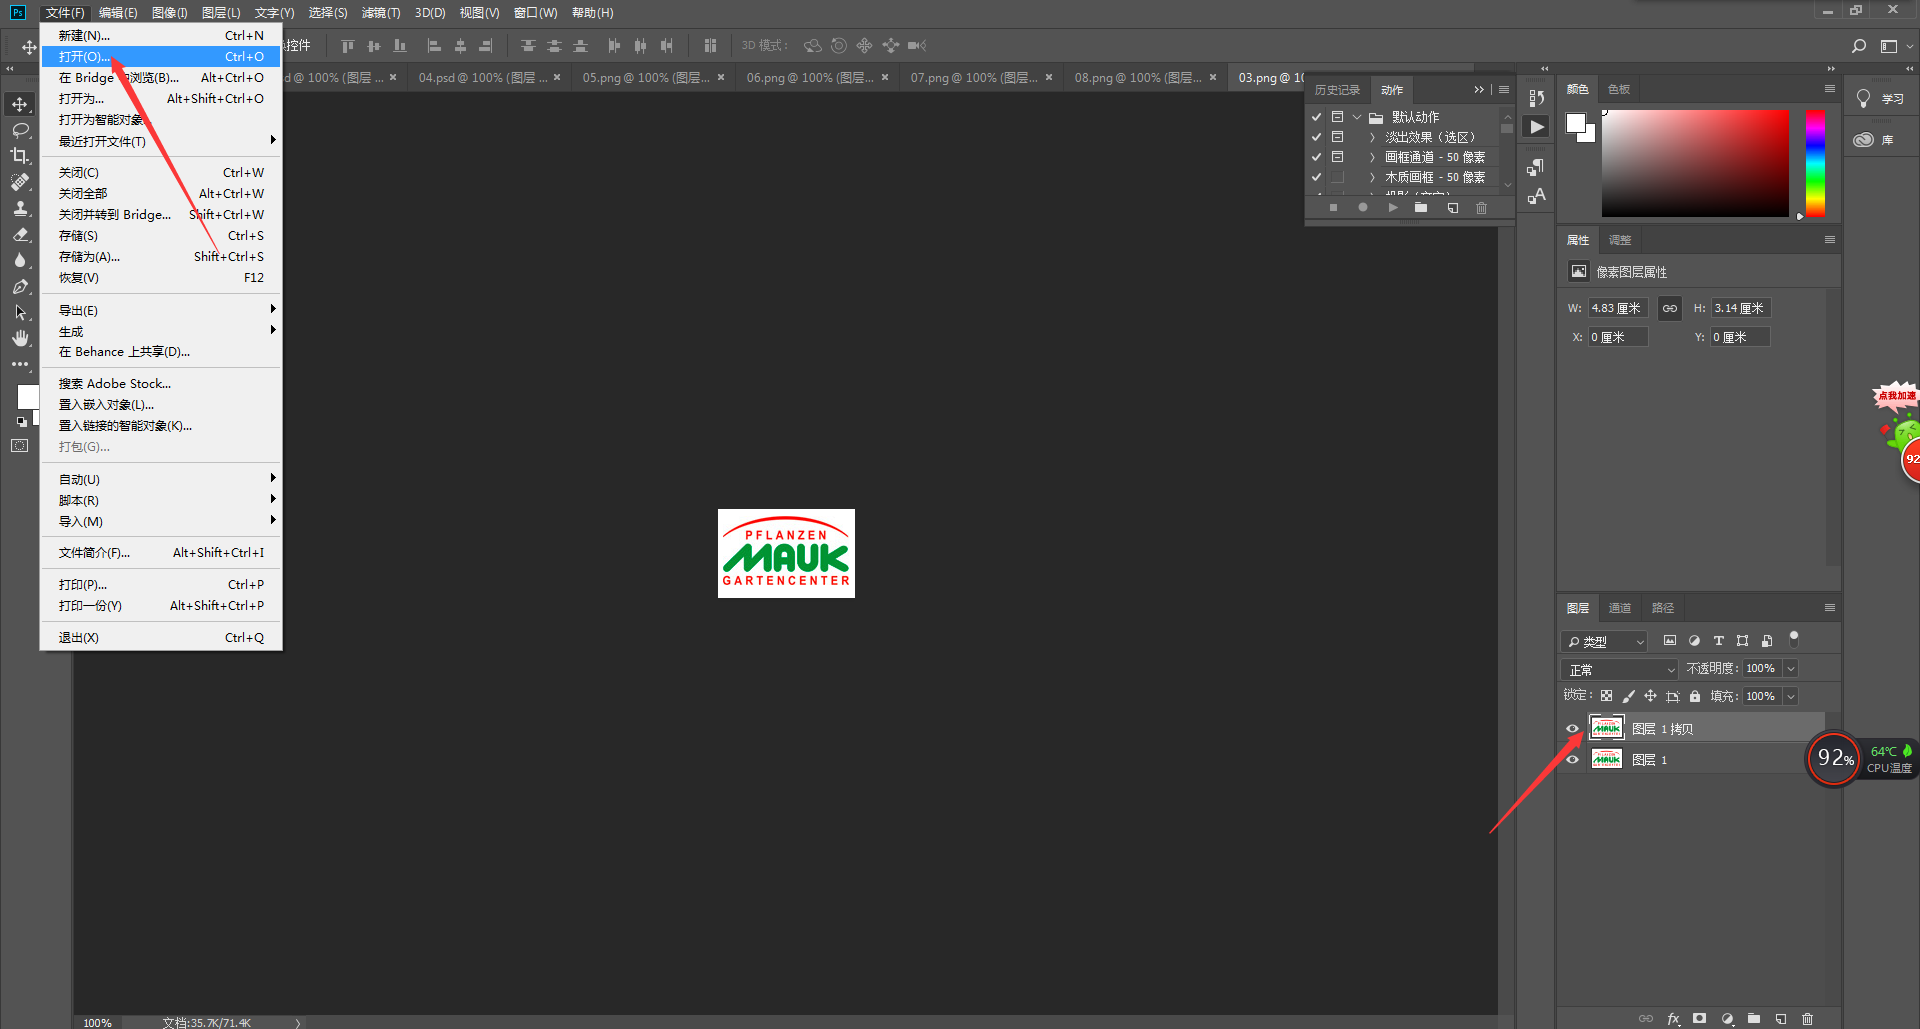Choose 存储为(A)... menu item

pyautogui.click(x=161, y=257)
